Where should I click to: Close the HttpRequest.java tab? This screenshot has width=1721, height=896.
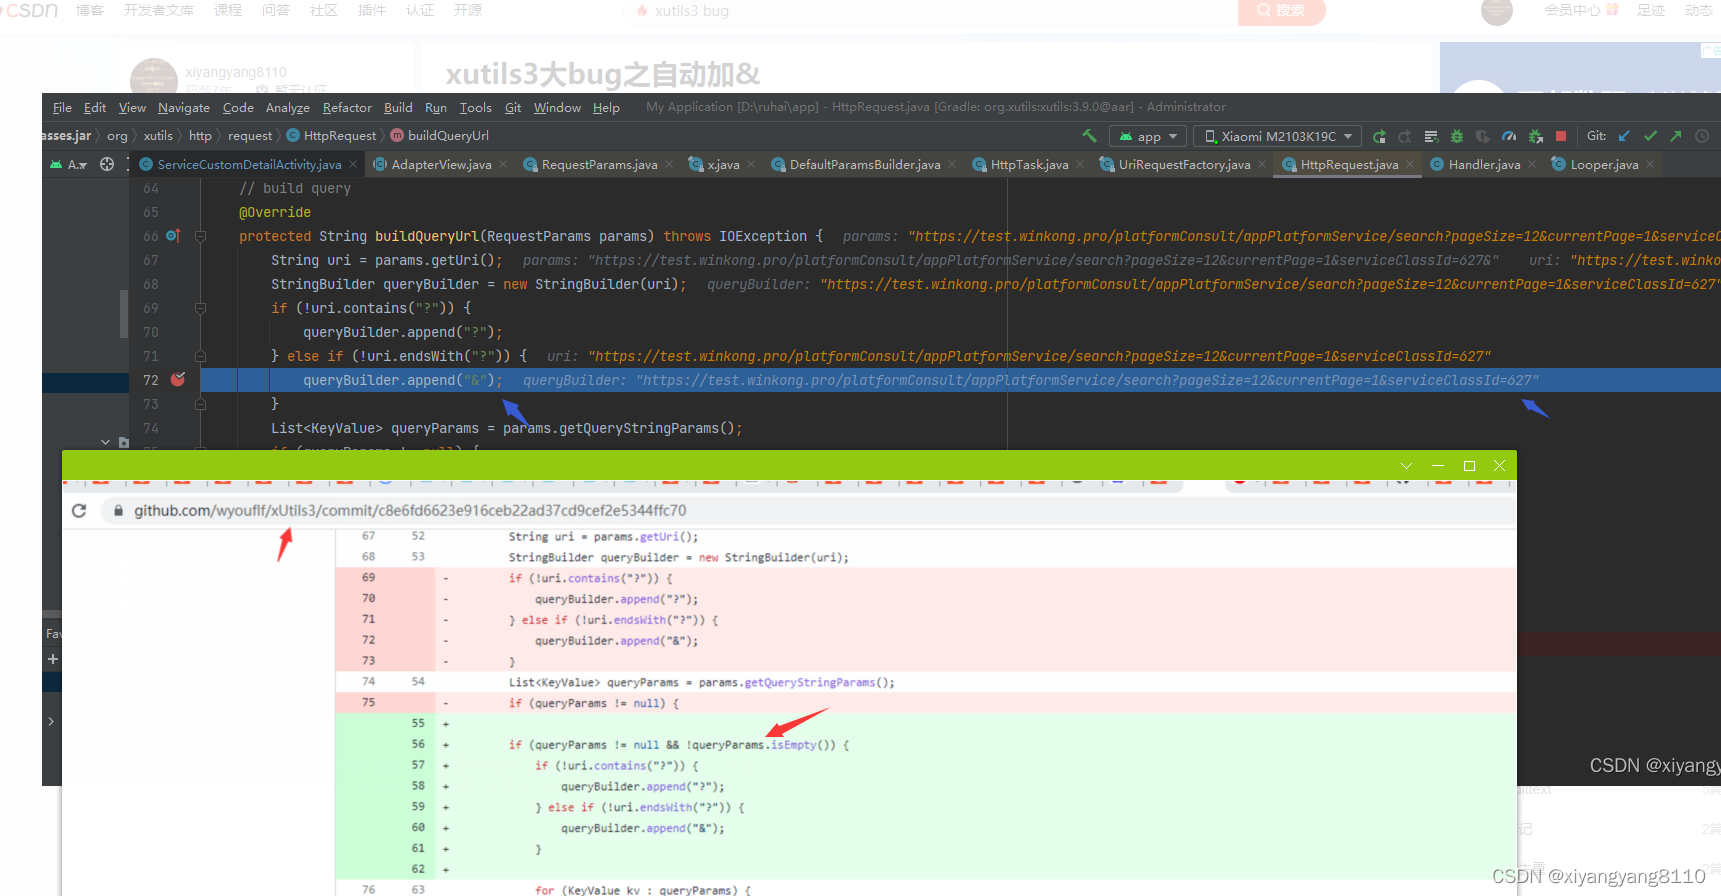pyautogui.click(x=1410, y=165)
